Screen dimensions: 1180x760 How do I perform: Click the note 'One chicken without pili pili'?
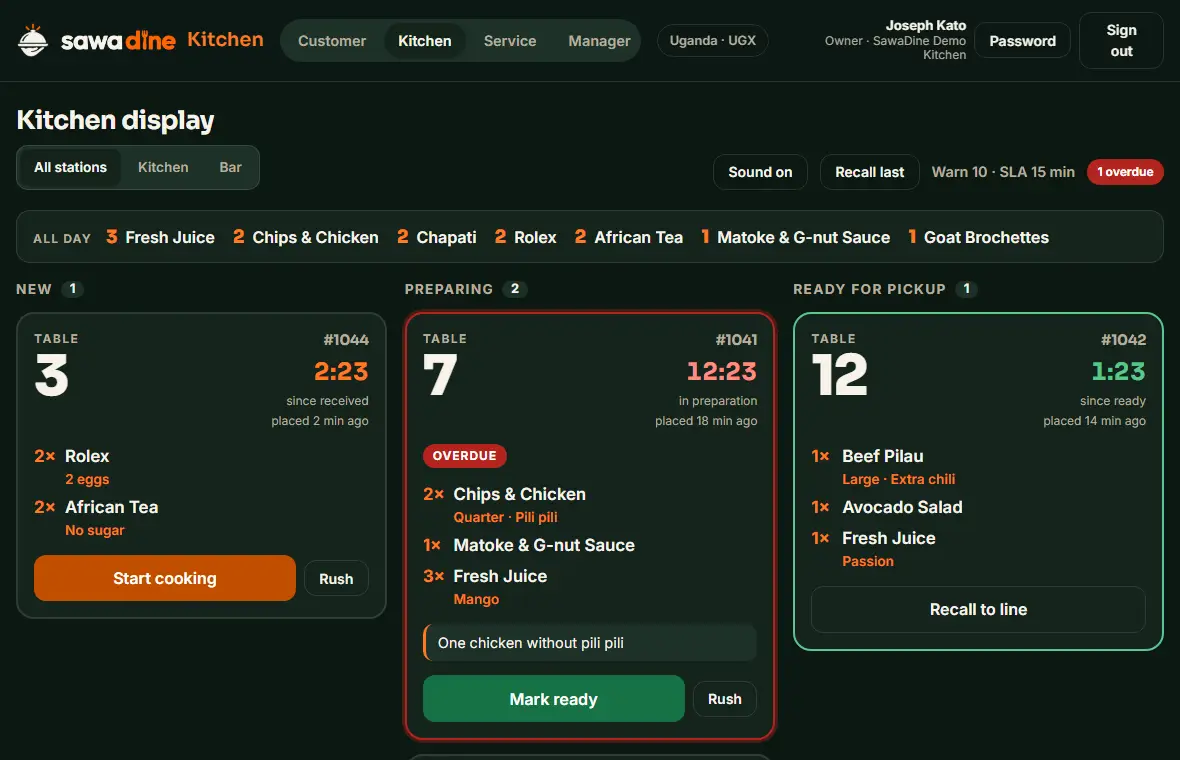(590, 643)
